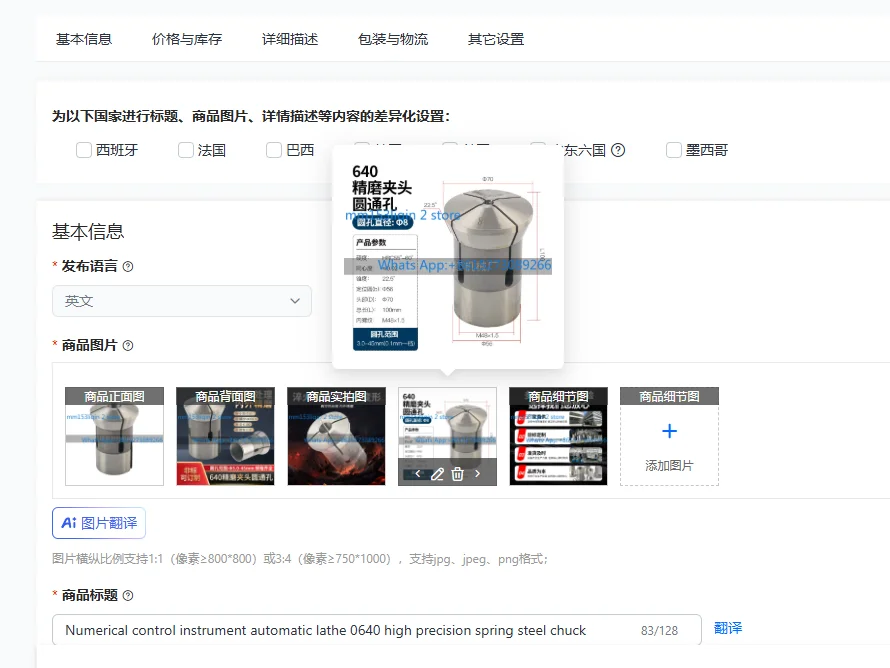The image size is (890, 668).
Task: Select the 墨西哥 checkbox
Action: point(674,150)
